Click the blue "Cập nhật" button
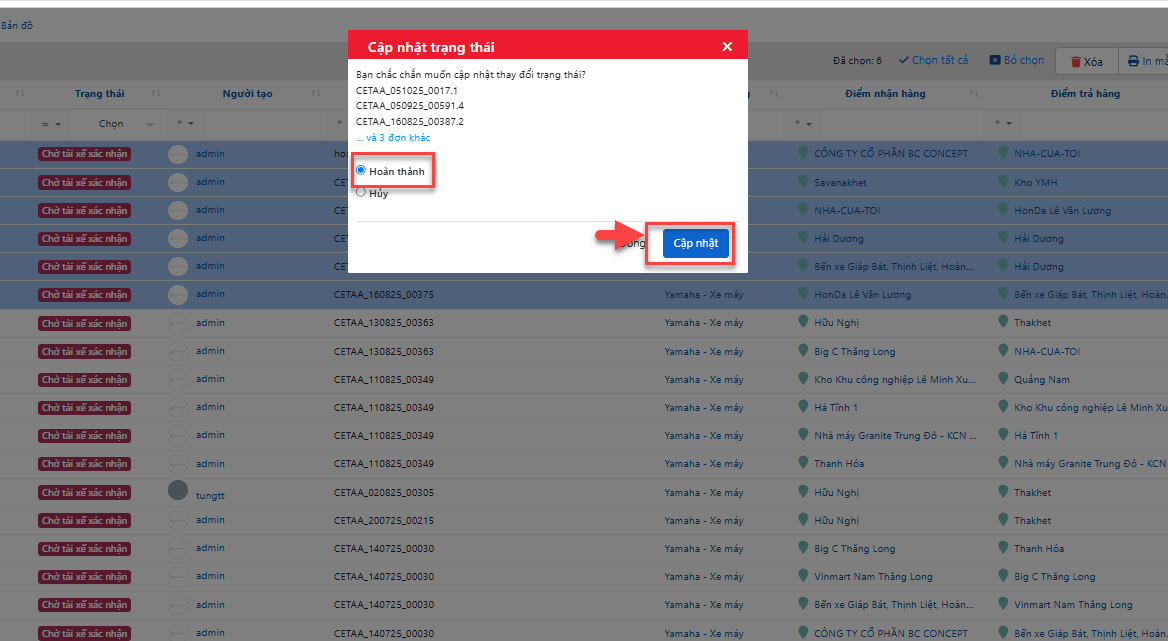 (695, 243)
